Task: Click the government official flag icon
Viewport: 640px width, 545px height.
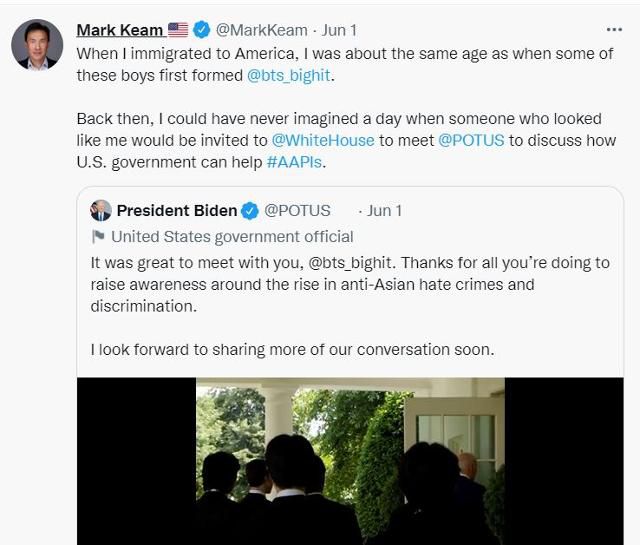Action: (x=99, y=237)
